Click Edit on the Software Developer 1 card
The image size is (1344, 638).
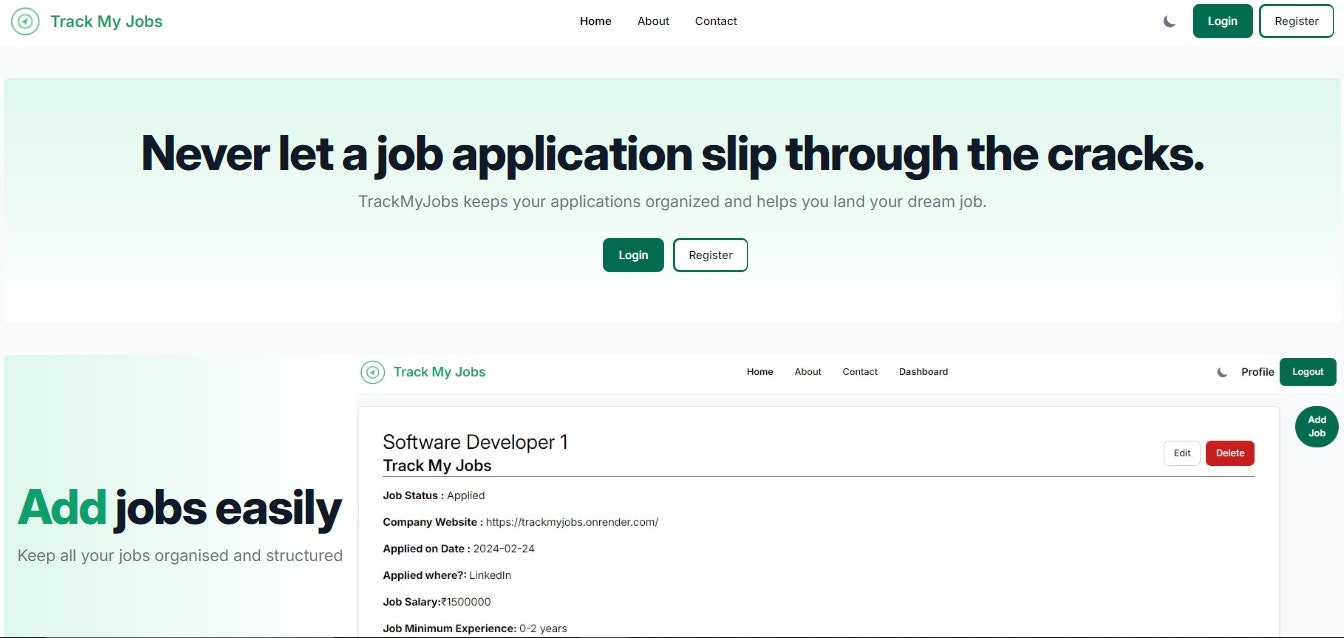click(1182, 453)
